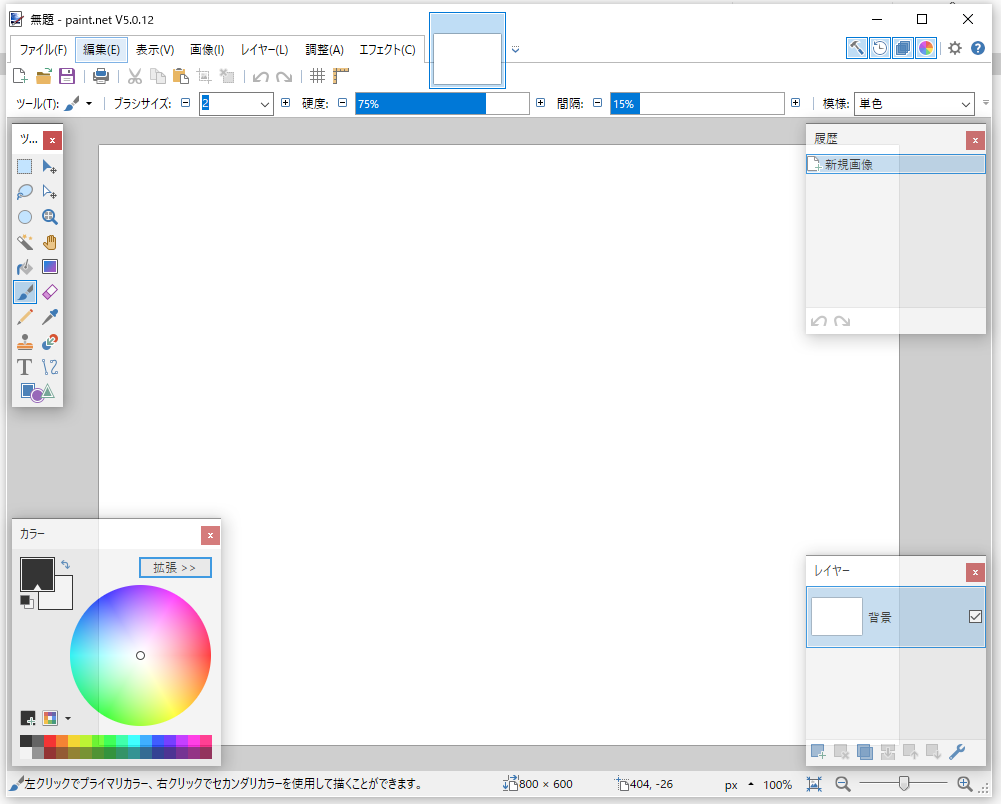Click the New file icon
This screenshot has height=804, width=1001.
pyautogui.click(x=20, y=76)
